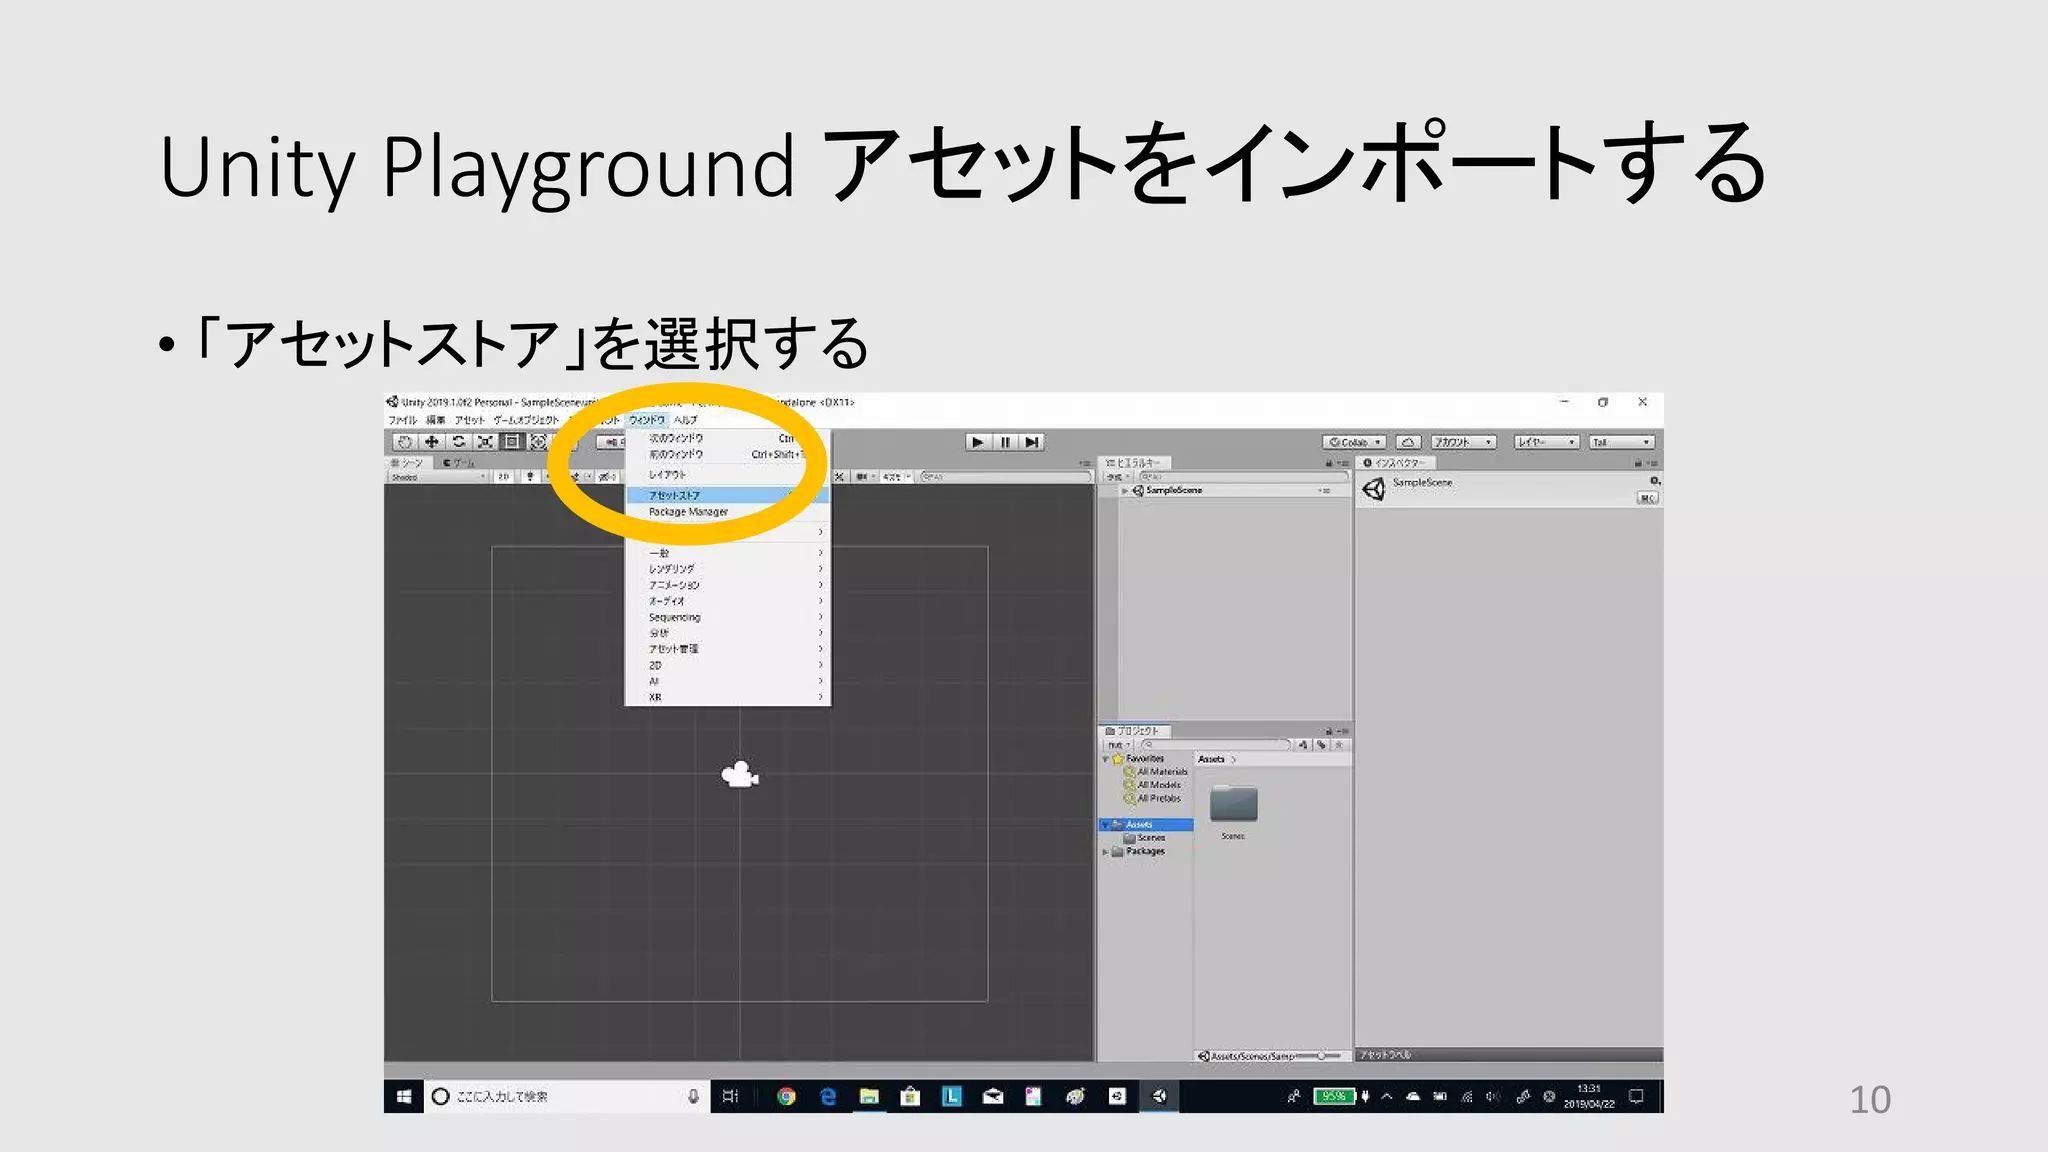Open the ファイル menu
The width and height of the screenshot is (2048, 1152).
pos(402,420)
